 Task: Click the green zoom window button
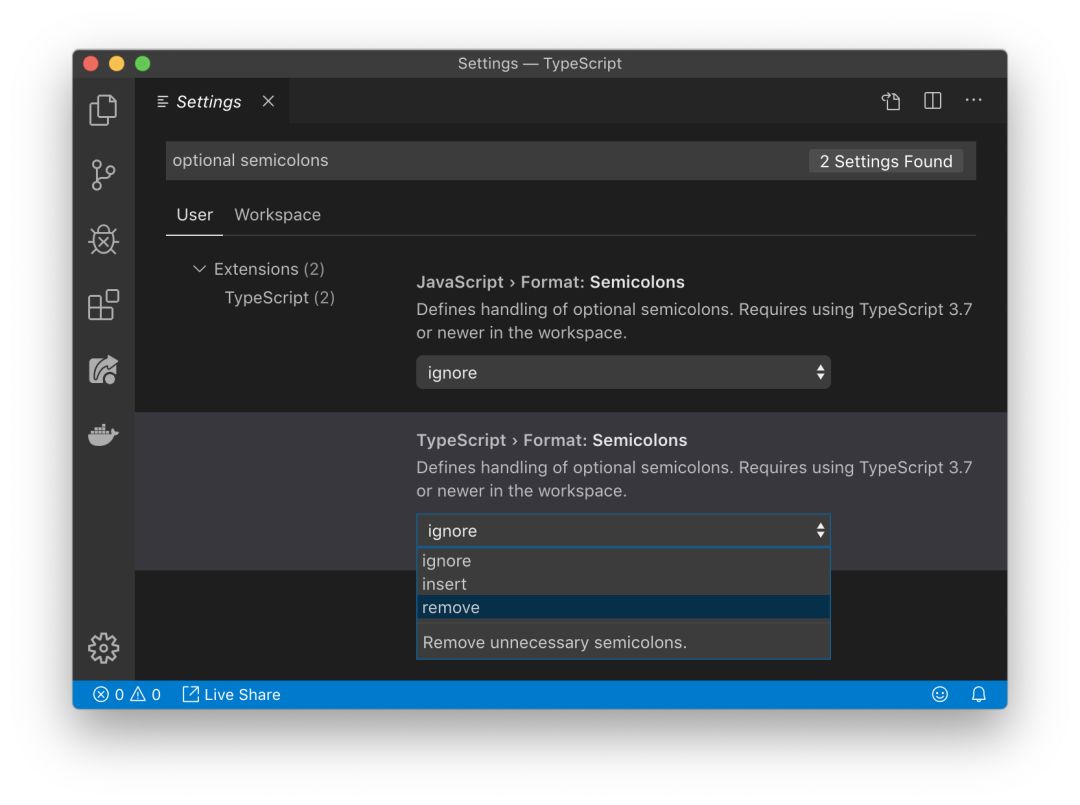(x=143, y=64)
